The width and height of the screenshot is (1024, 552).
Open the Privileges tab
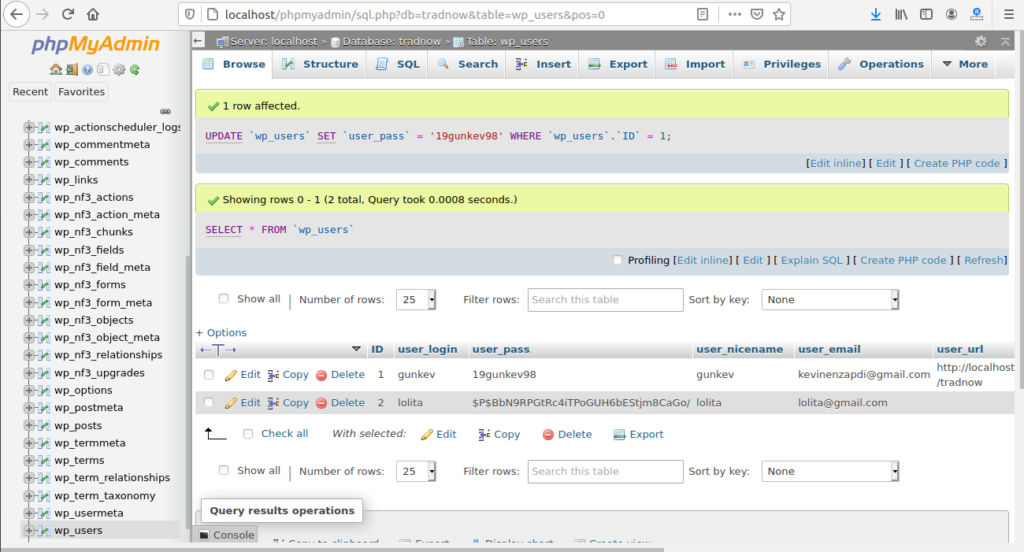pos(782,64)
